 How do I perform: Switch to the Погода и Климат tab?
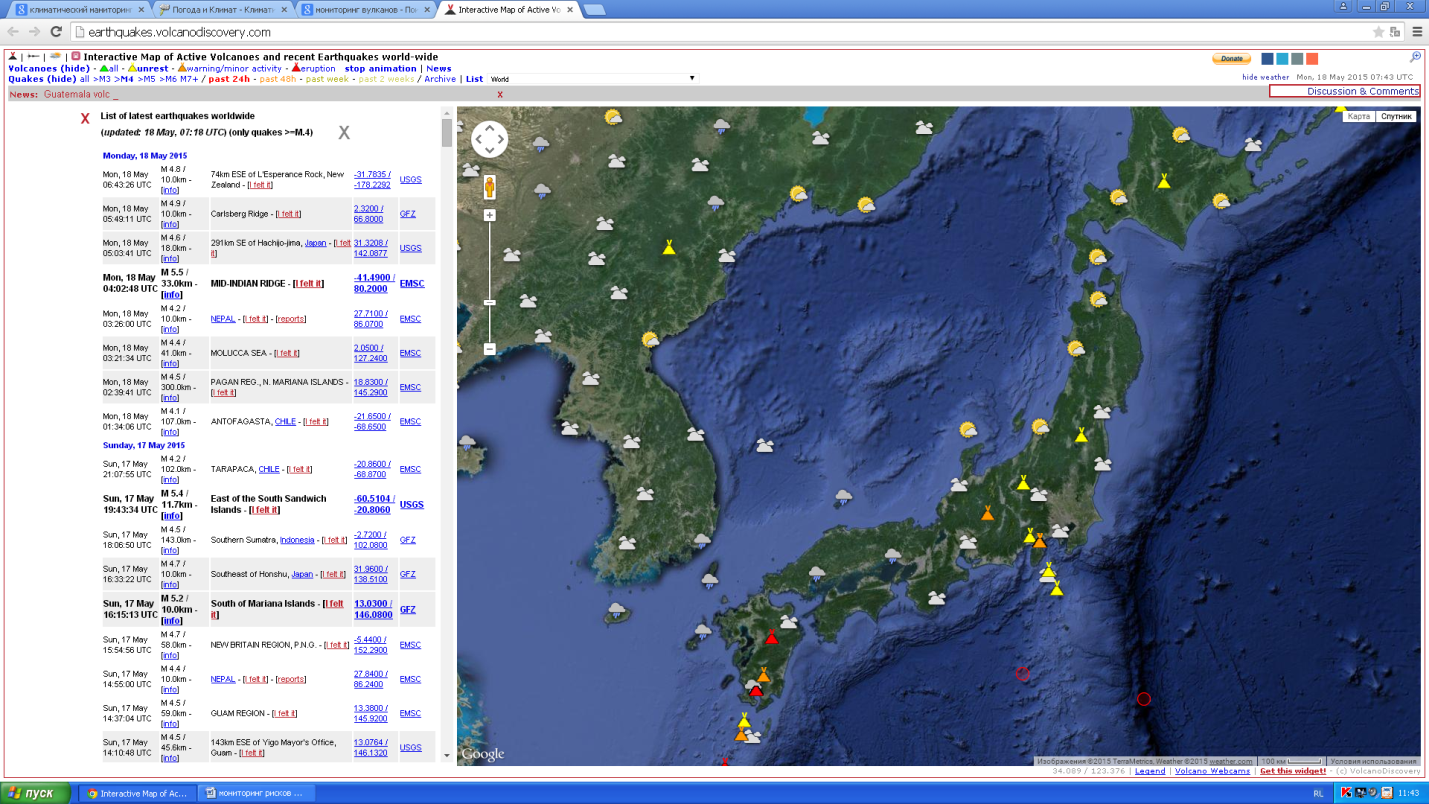coord(220,9)
